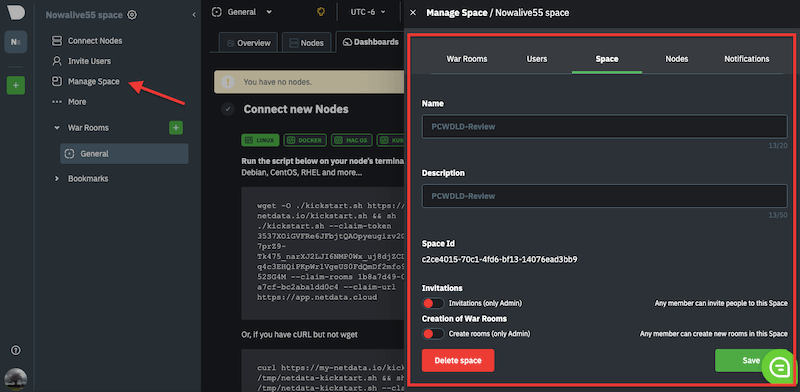Open the More menu in sidebar
This screenshot has width=800, height=392.
point(69,102)
